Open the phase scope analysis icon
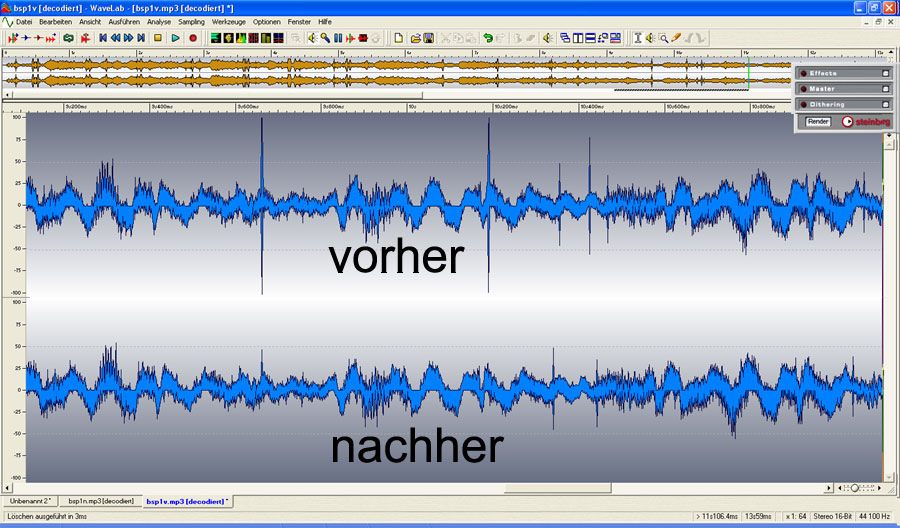The height and width of the screenshot is (528, 900). [228, 38]
